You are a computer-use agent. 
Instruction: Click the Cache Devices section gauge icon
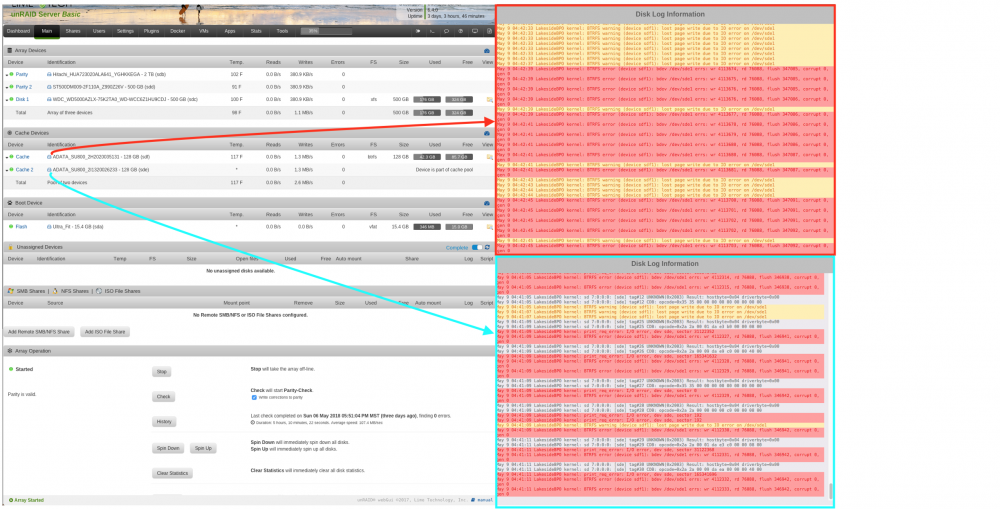[487, 133]
